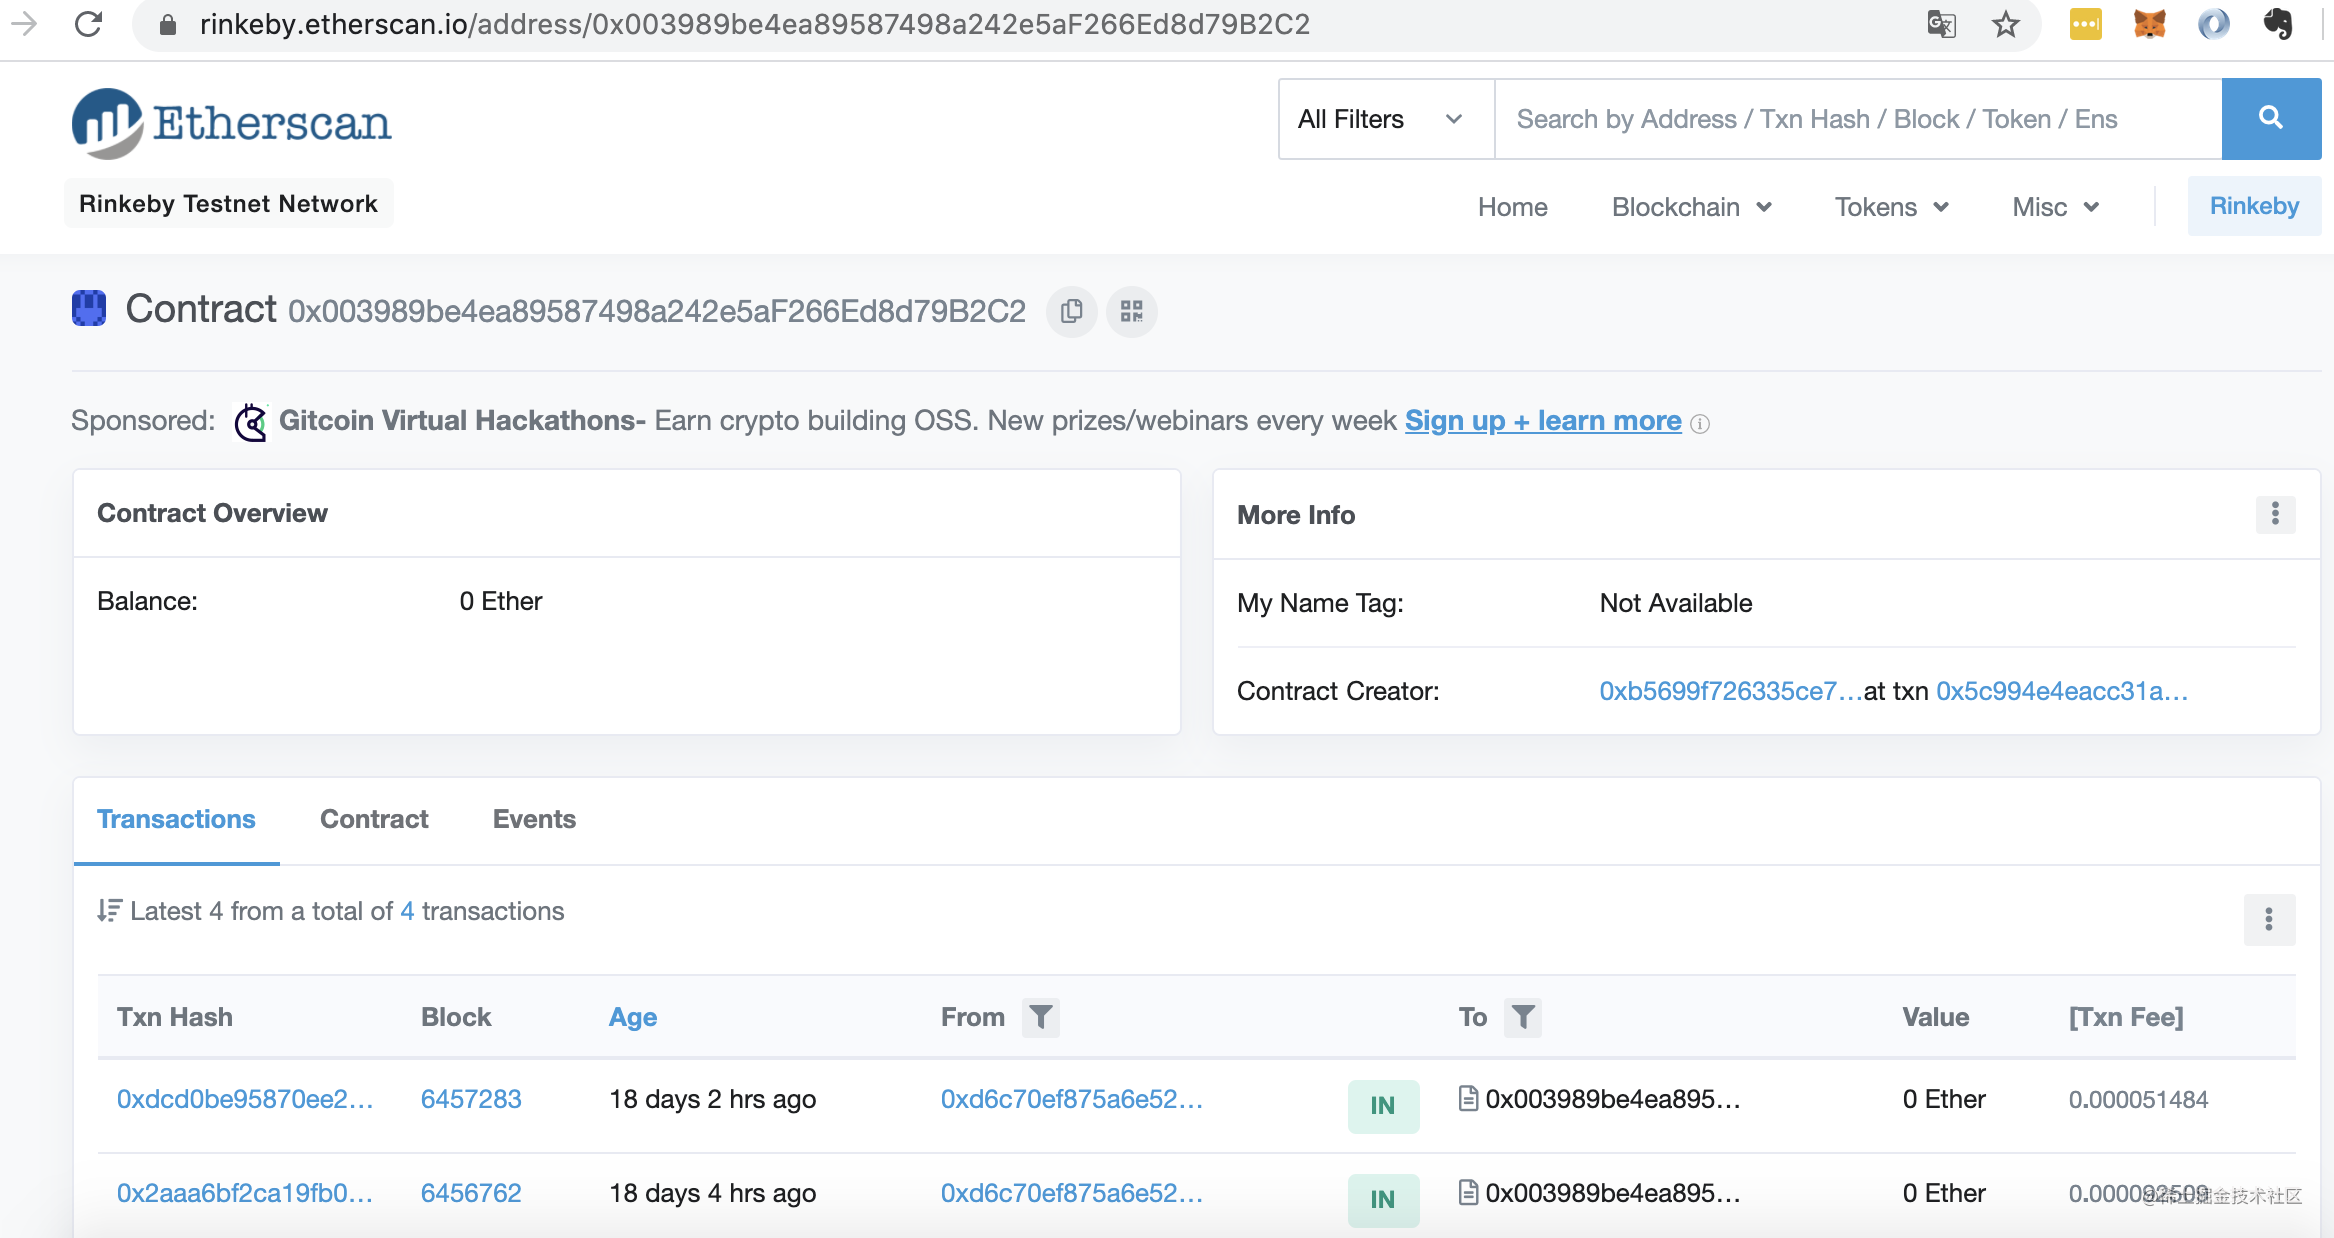This screenshot has width=2334, height=1238.
Task: Show the address QR code
Action: click(x=1131, y=312)
